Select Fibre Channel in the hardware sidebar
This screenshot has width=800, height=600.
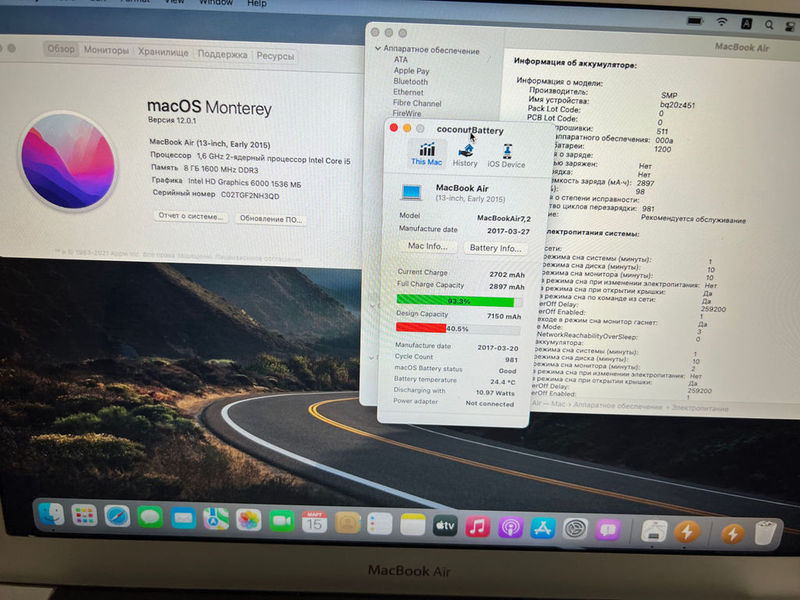417,103
